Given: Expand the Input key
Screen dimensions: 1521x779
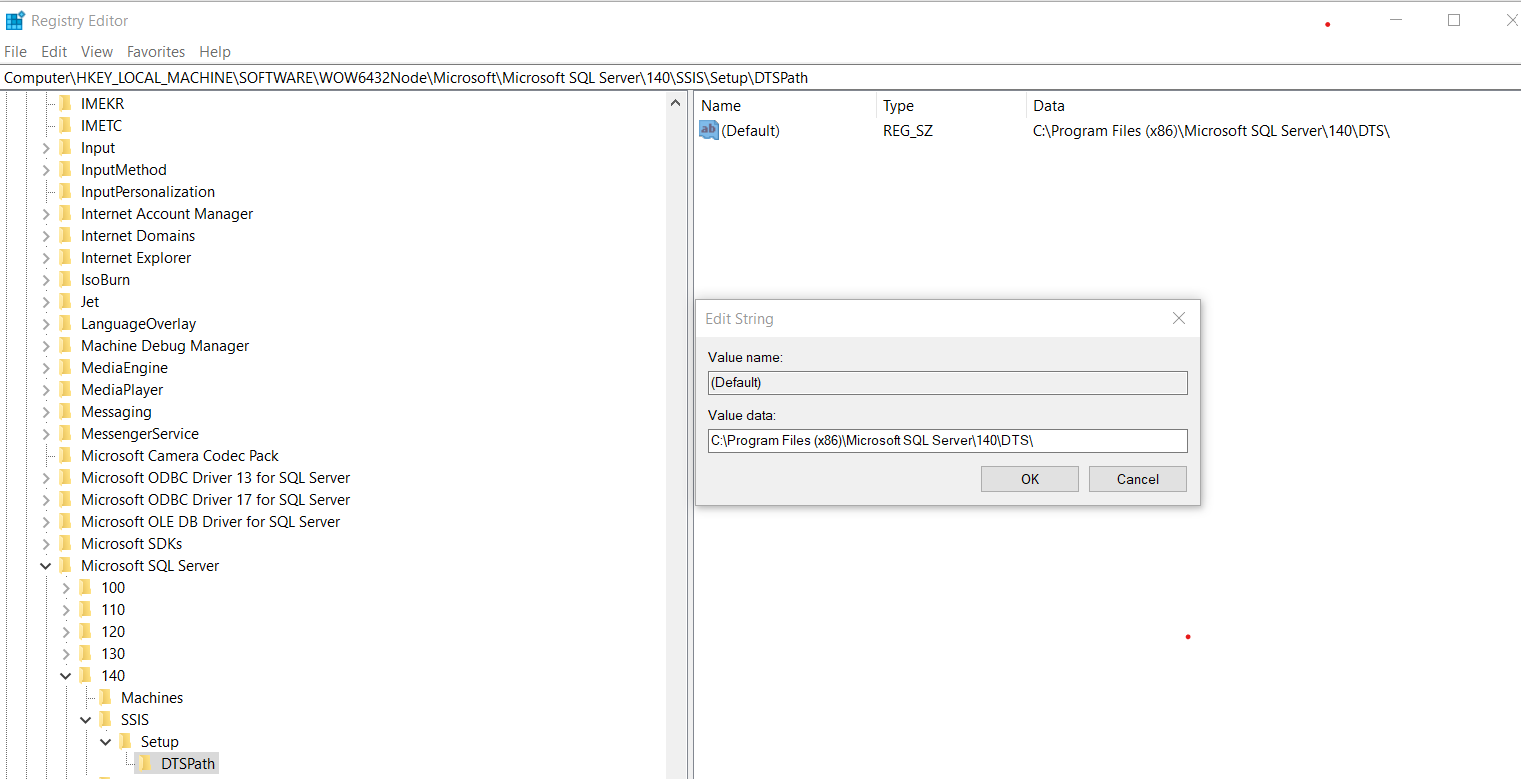Looking at the screenshot, I should [46, 148].
